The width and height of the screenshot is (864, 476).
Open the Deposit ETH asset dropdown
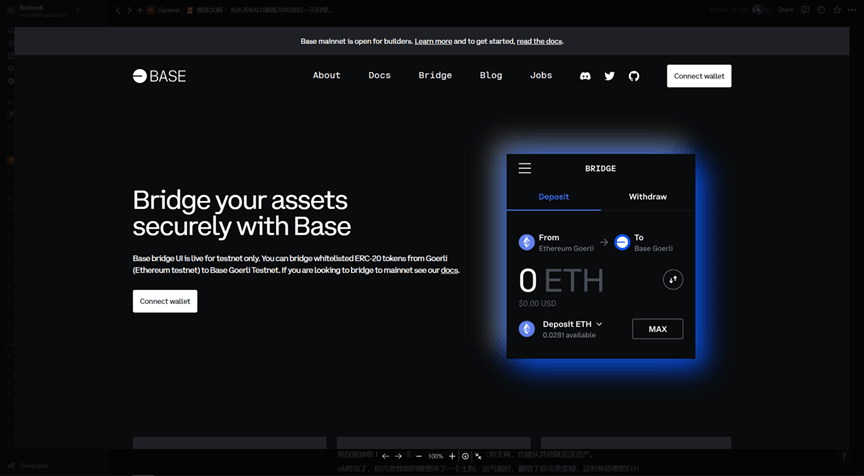click(573, 324)
